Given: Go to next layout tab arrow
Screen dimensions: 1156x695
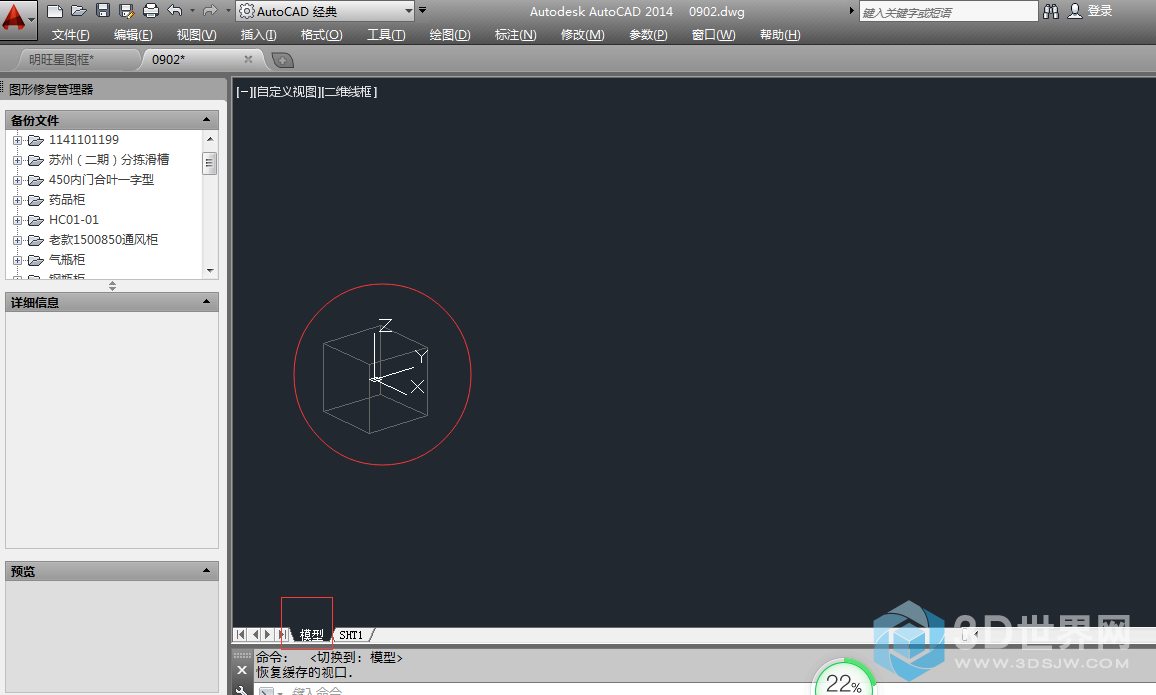Looking at the screenshot, I should pyautogui.click(x=268, y=635).
